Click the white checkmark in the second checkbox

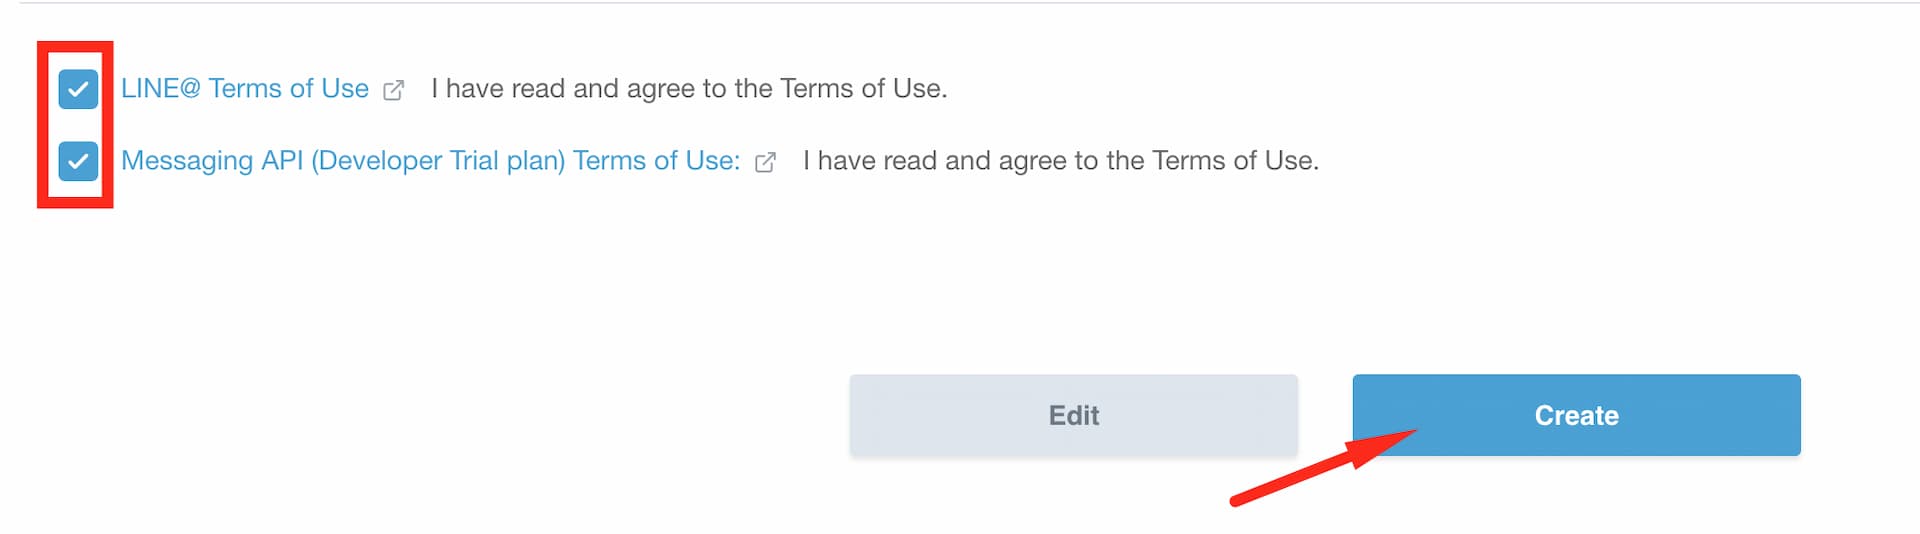coord(78,161)
